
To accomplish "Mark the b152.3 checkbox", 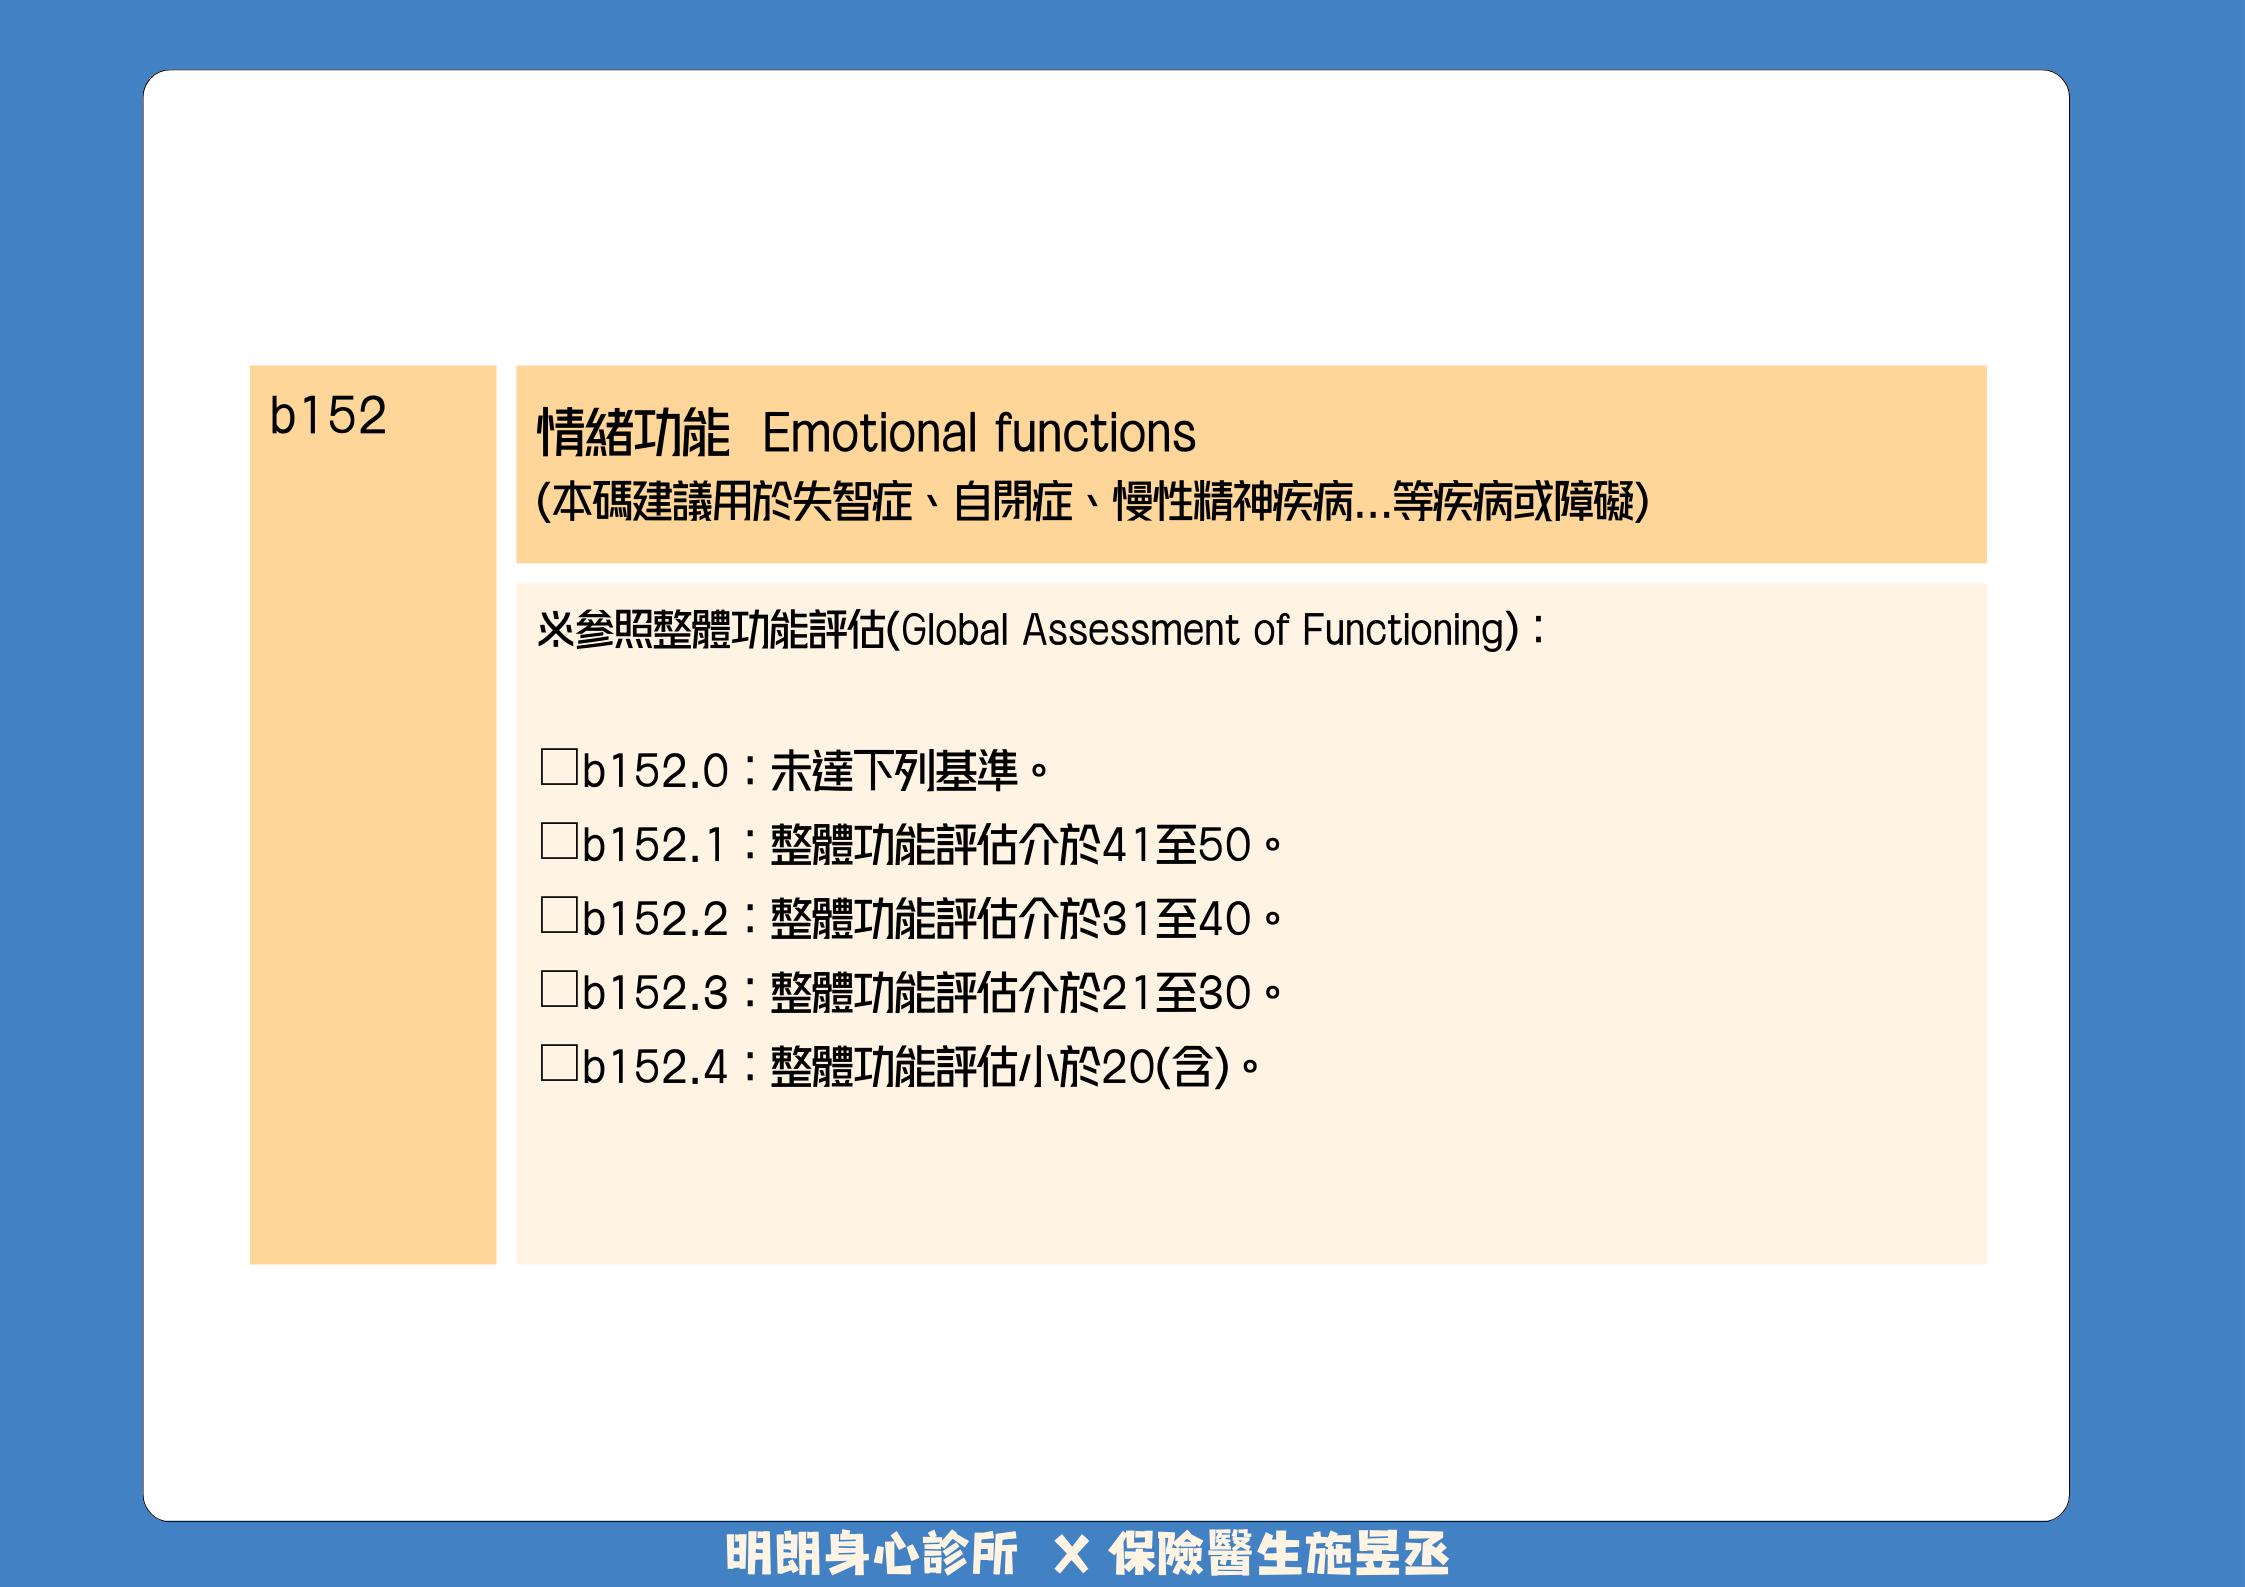I will pos(559,989).
